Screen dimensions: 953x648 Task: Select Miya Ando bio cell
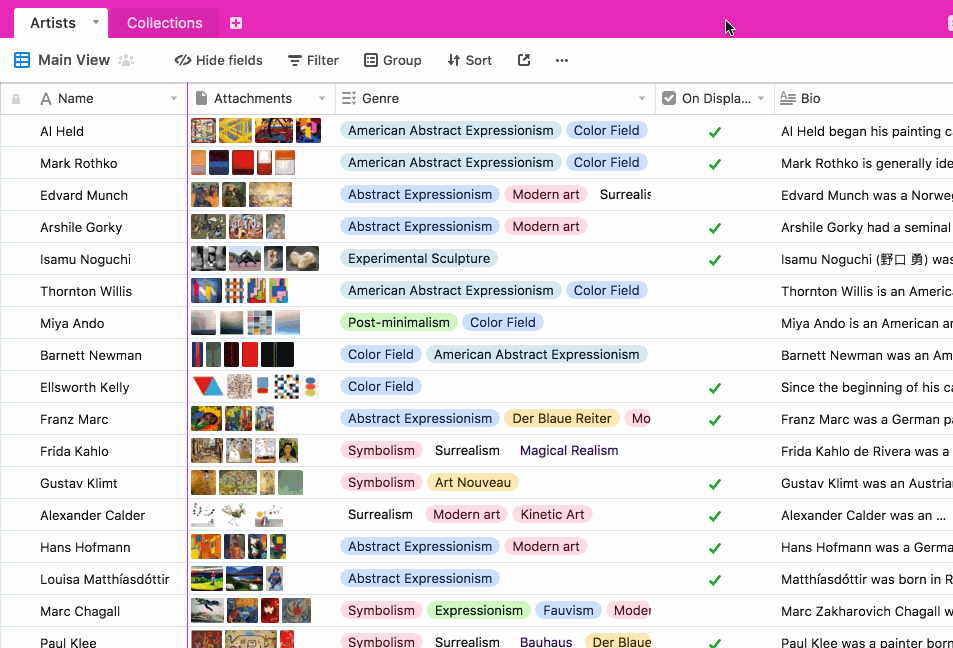[864, 323]
